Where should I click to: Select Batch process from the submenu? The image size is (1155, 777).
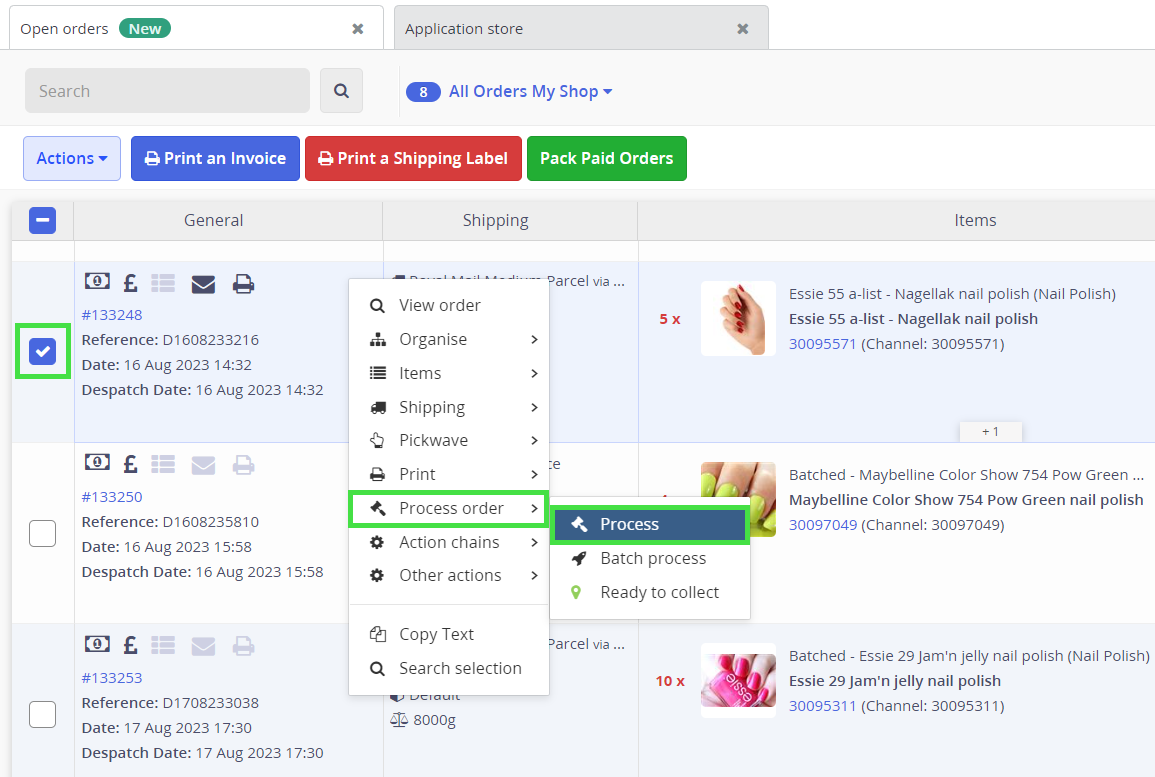click(x=652, y=558)
